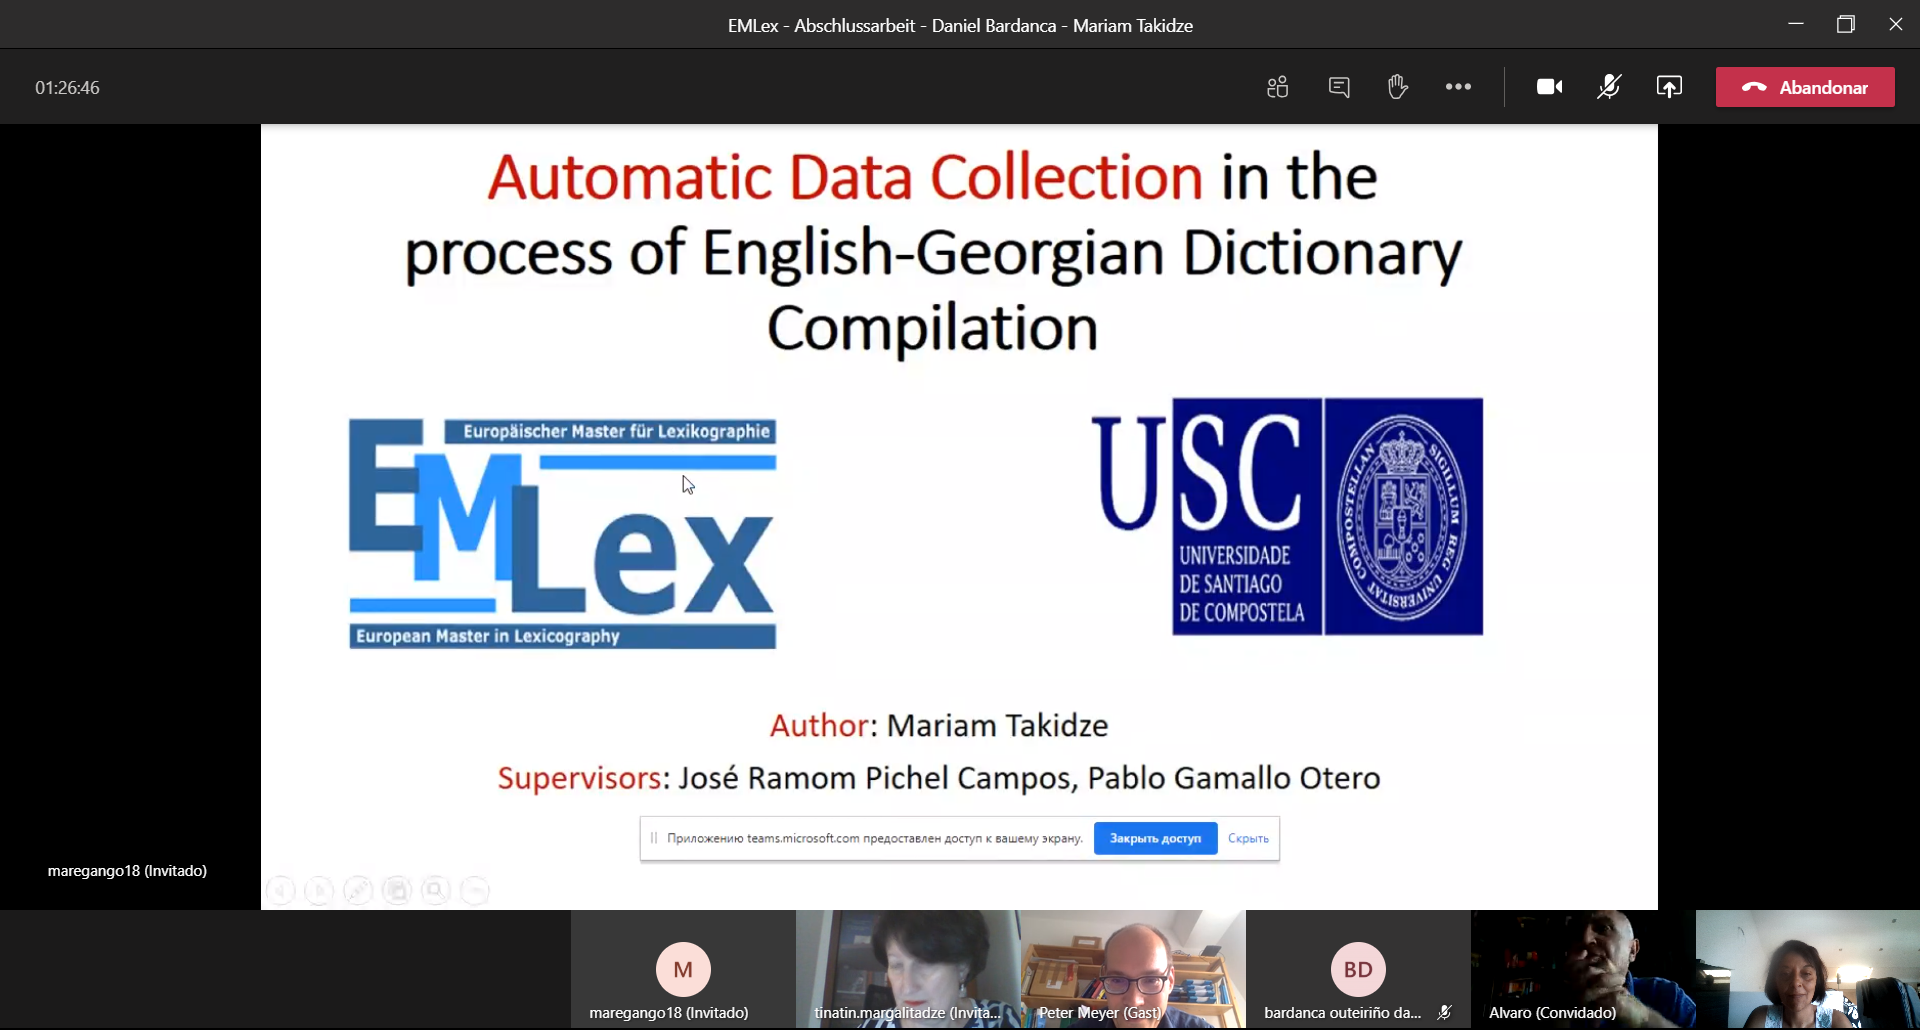The image size is (1920, 1030).
Task: Open the meeting chat panel
Action: 1339,87
